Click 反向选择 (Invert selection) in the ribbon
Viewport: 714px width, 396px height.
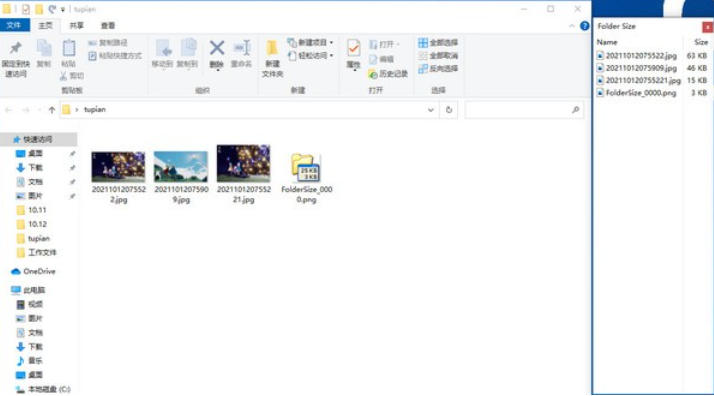(438, 68)
